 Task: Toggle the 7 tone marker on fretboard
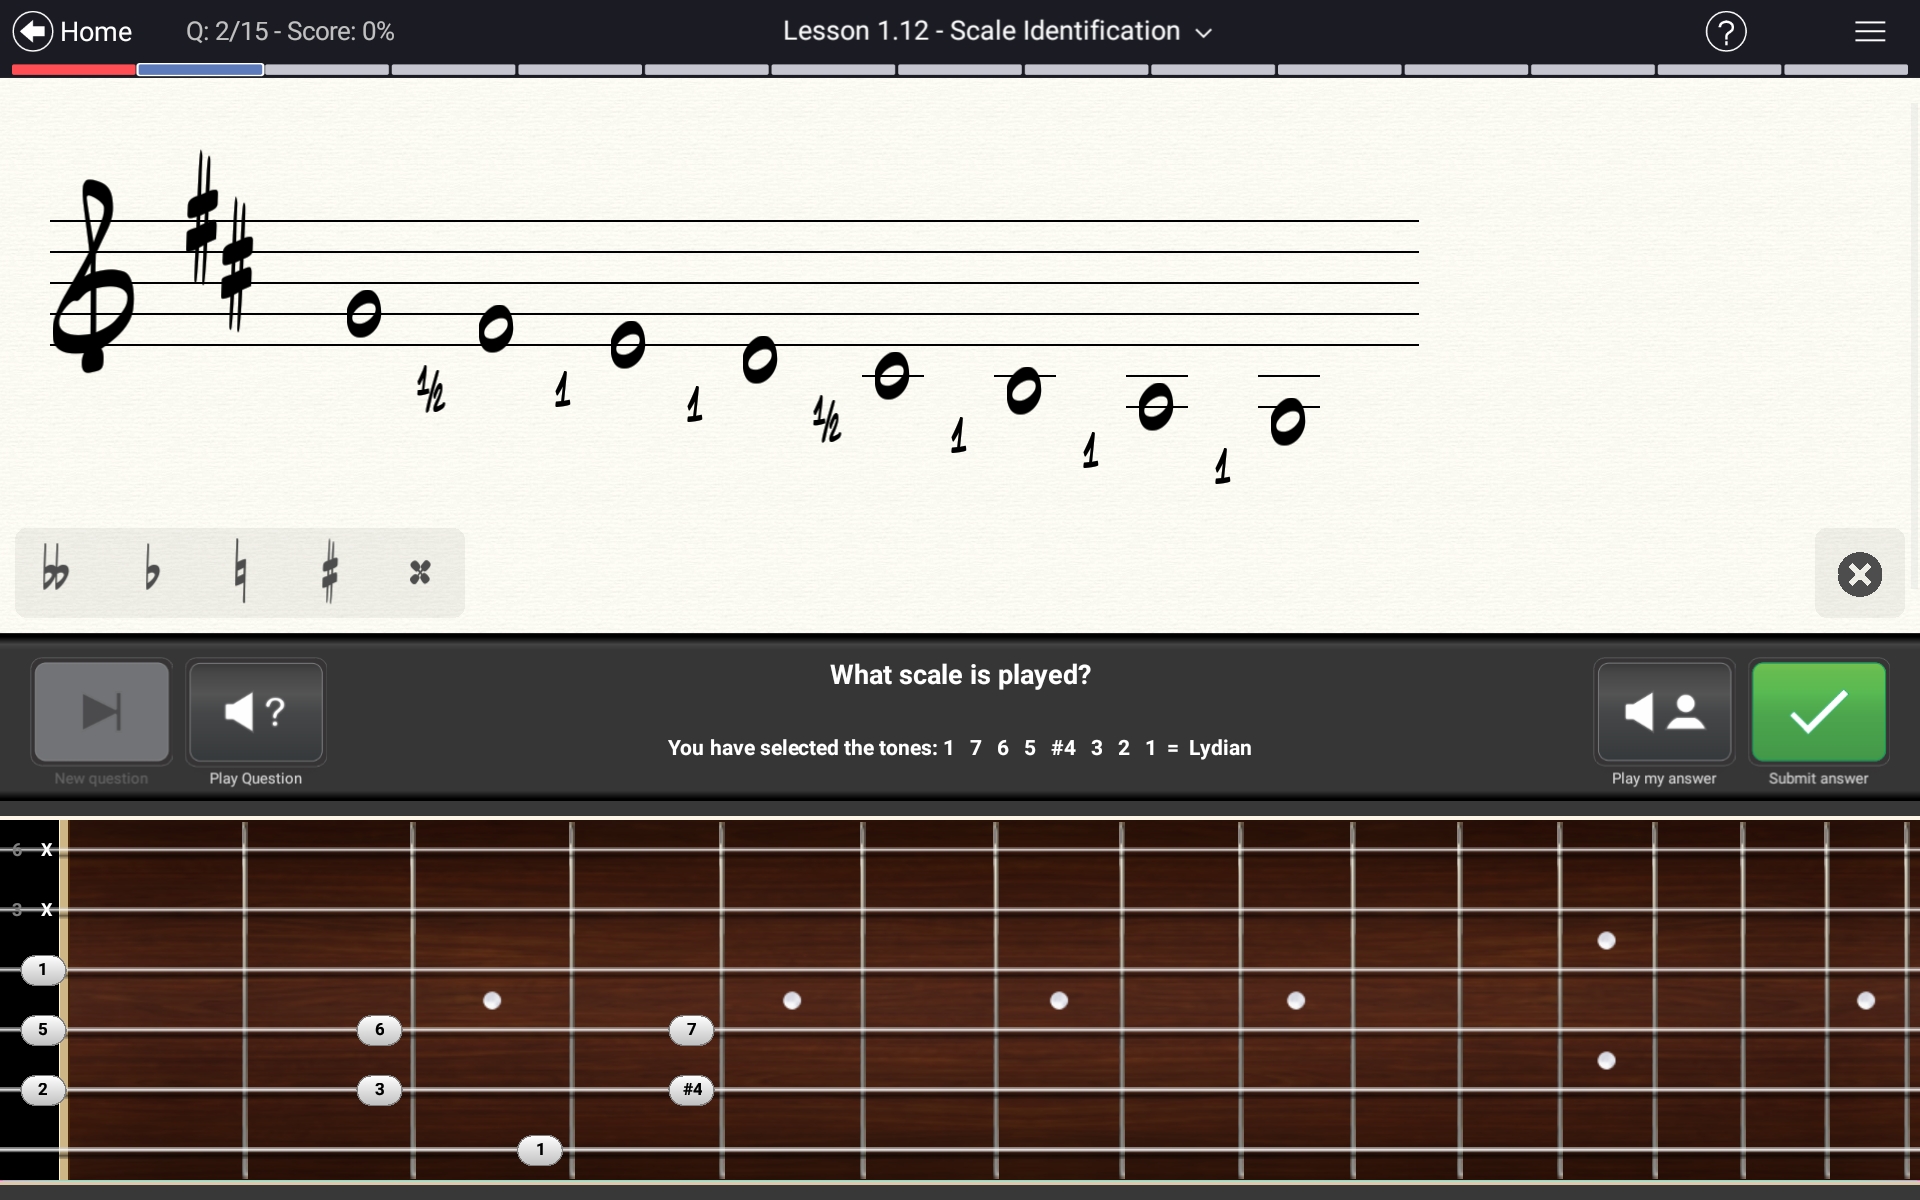691,1029
